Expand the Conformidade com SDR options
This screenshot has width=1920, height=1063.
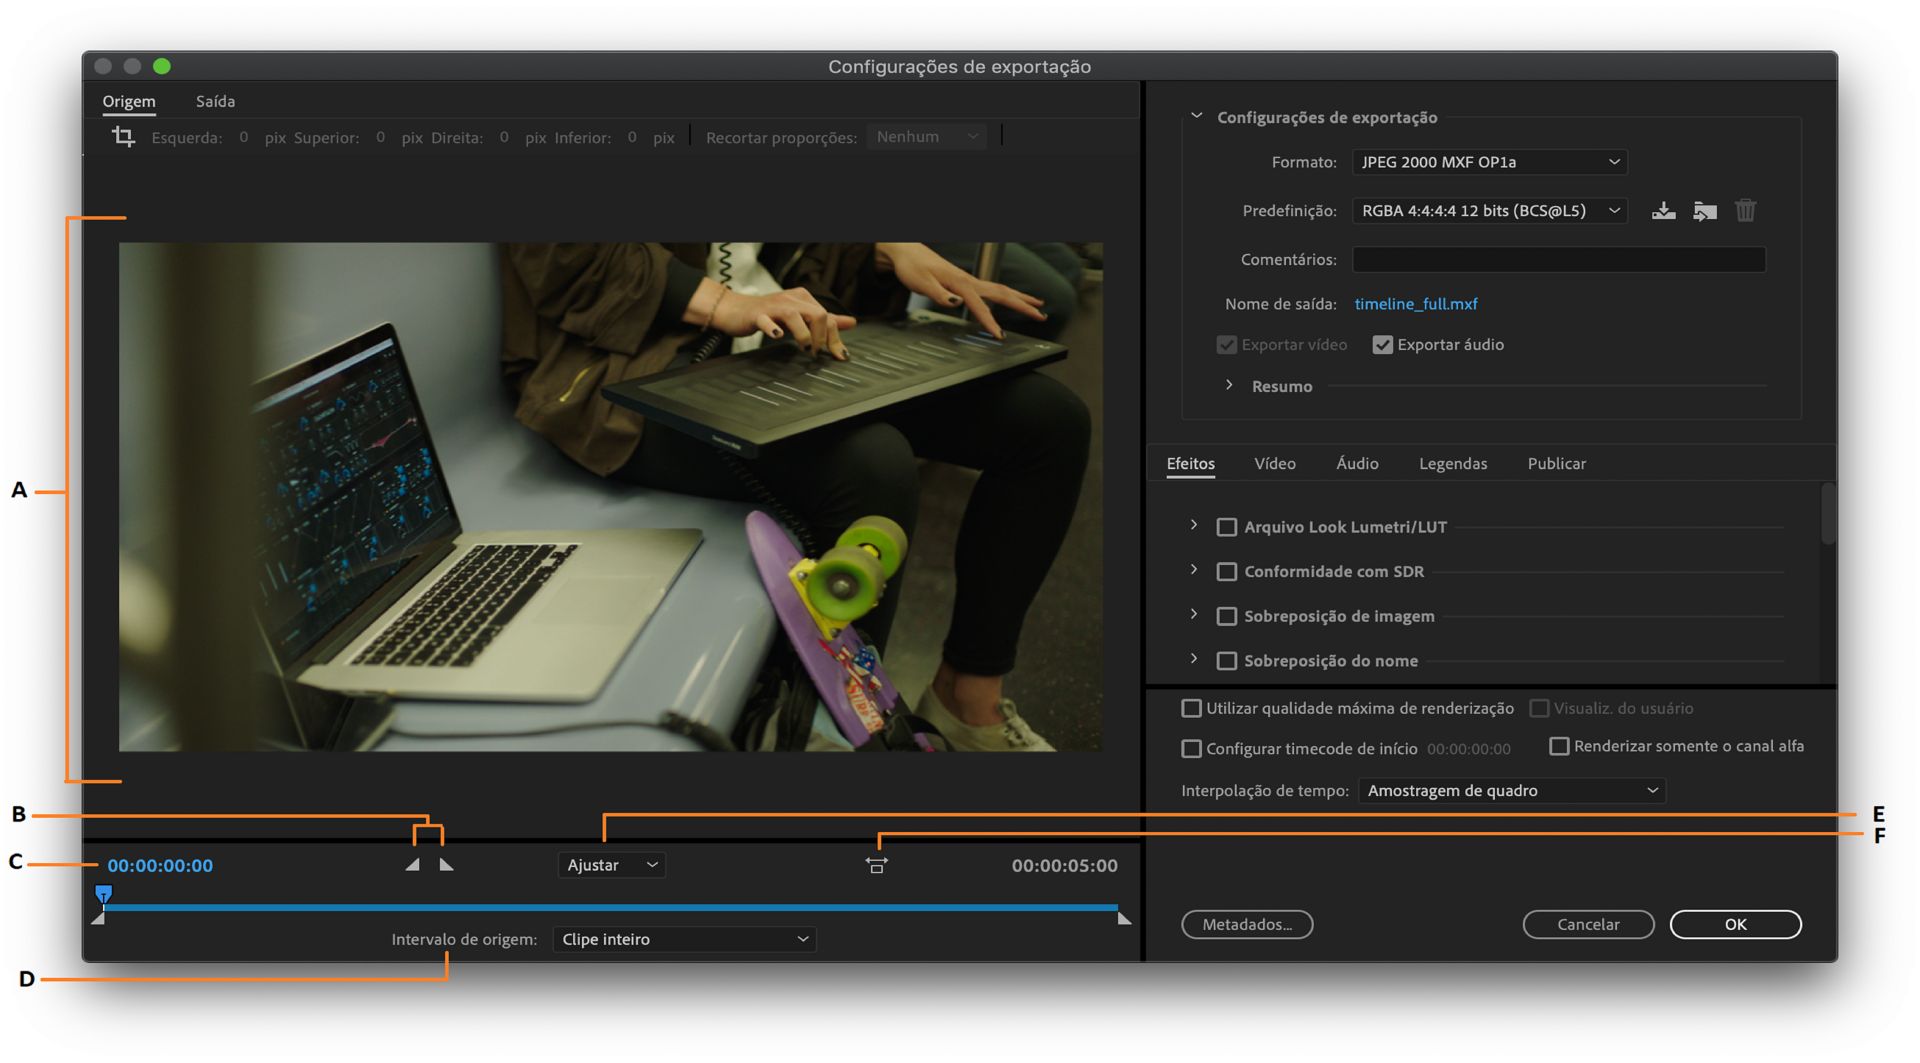click(1193, 570)
